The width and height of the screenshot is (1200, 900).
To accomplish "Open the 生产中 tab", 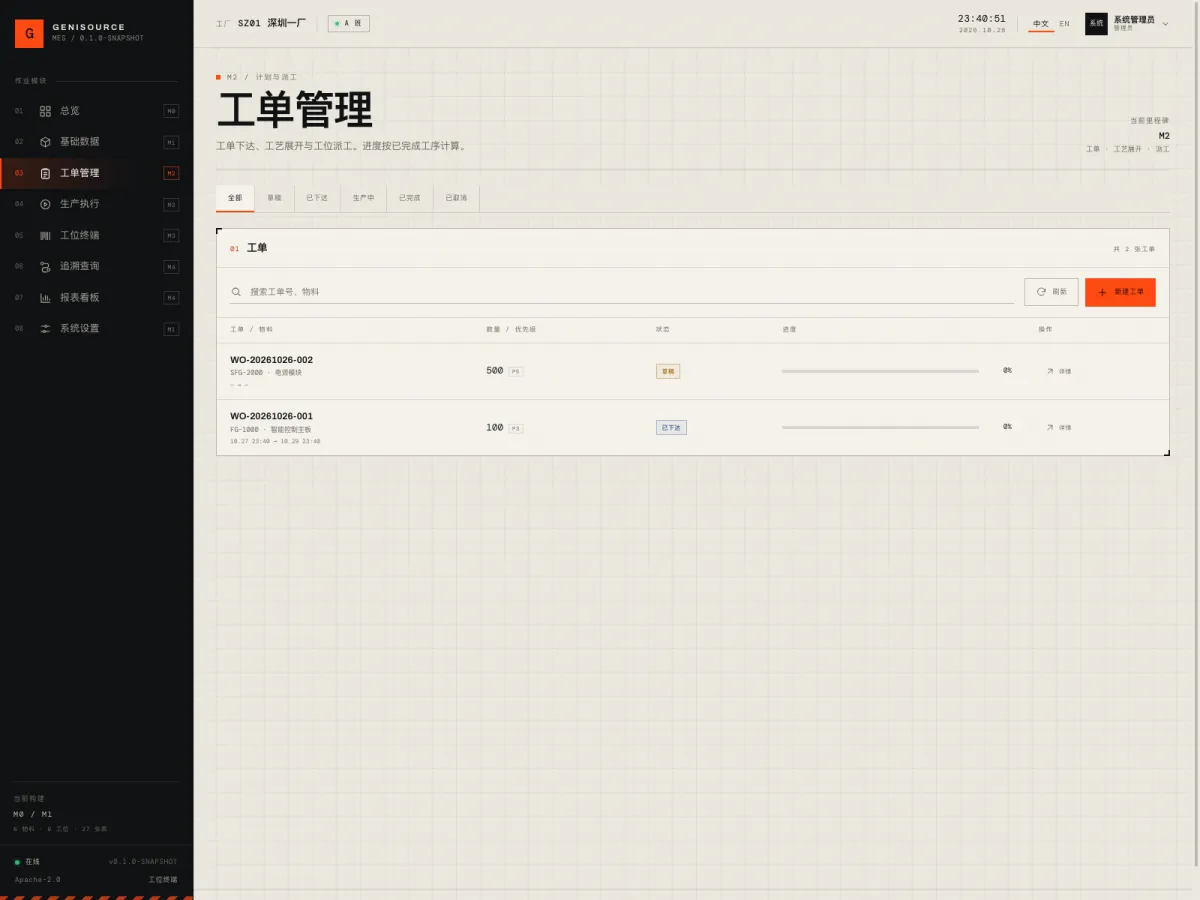I will pos(363,198).
